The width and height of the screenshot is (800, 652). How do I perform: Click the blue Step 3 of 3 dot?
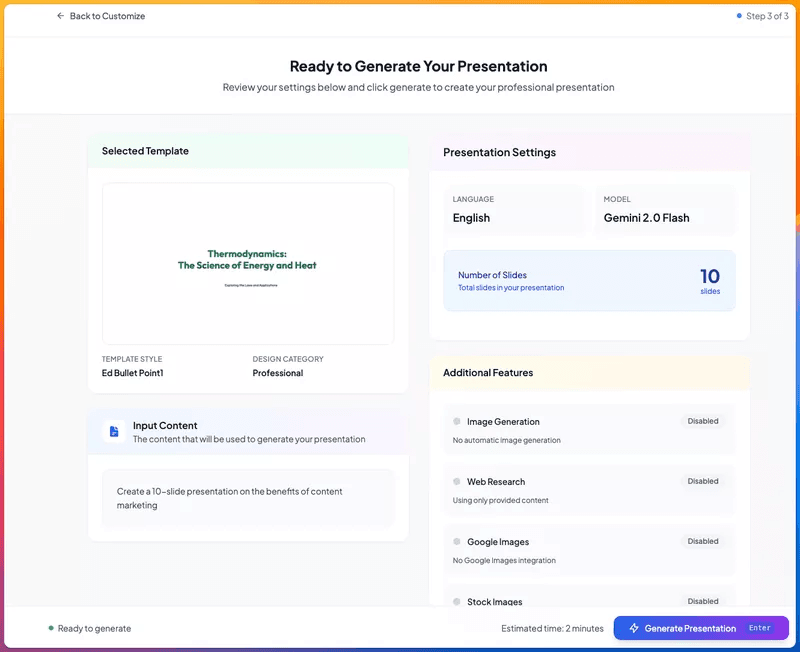coord(739,16)
